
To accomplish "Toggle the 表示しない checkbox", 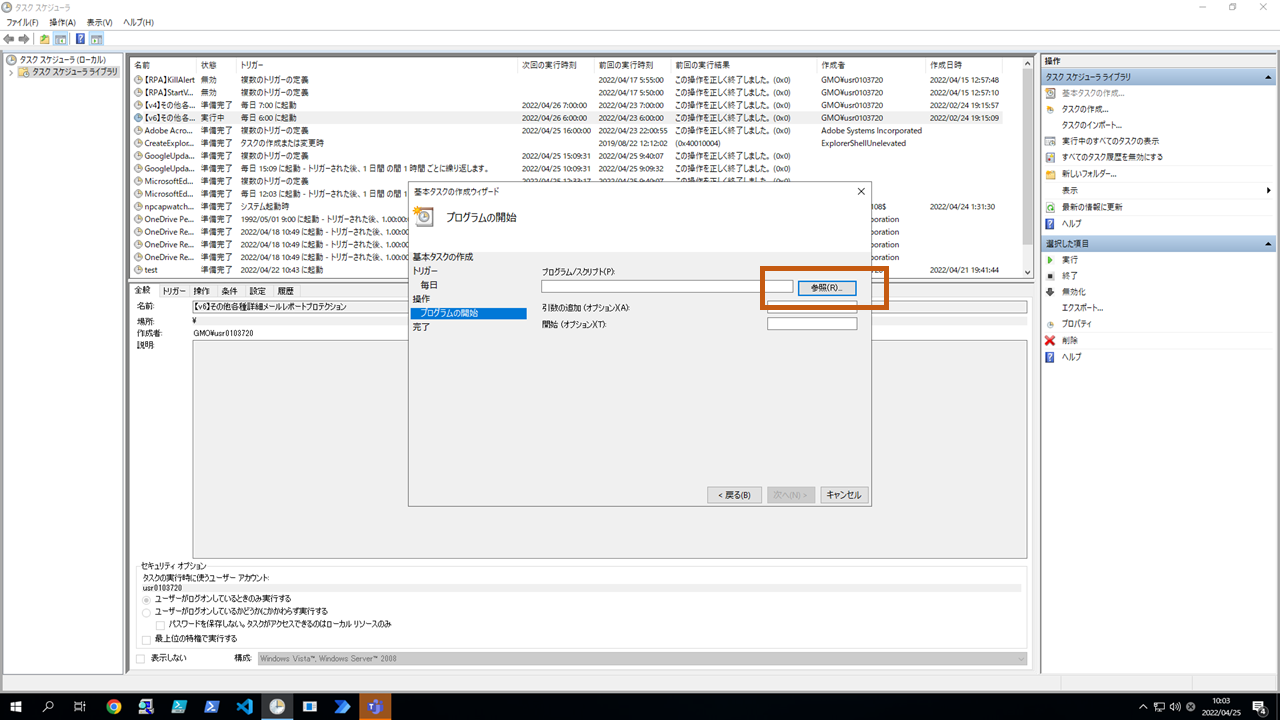I will click(140, 658).
